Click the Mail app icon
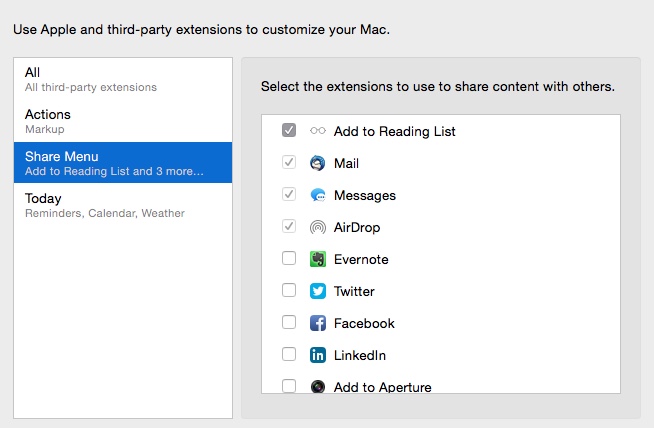Image resolution: width=654 pixels, height=428 pixels. point(317,163)
